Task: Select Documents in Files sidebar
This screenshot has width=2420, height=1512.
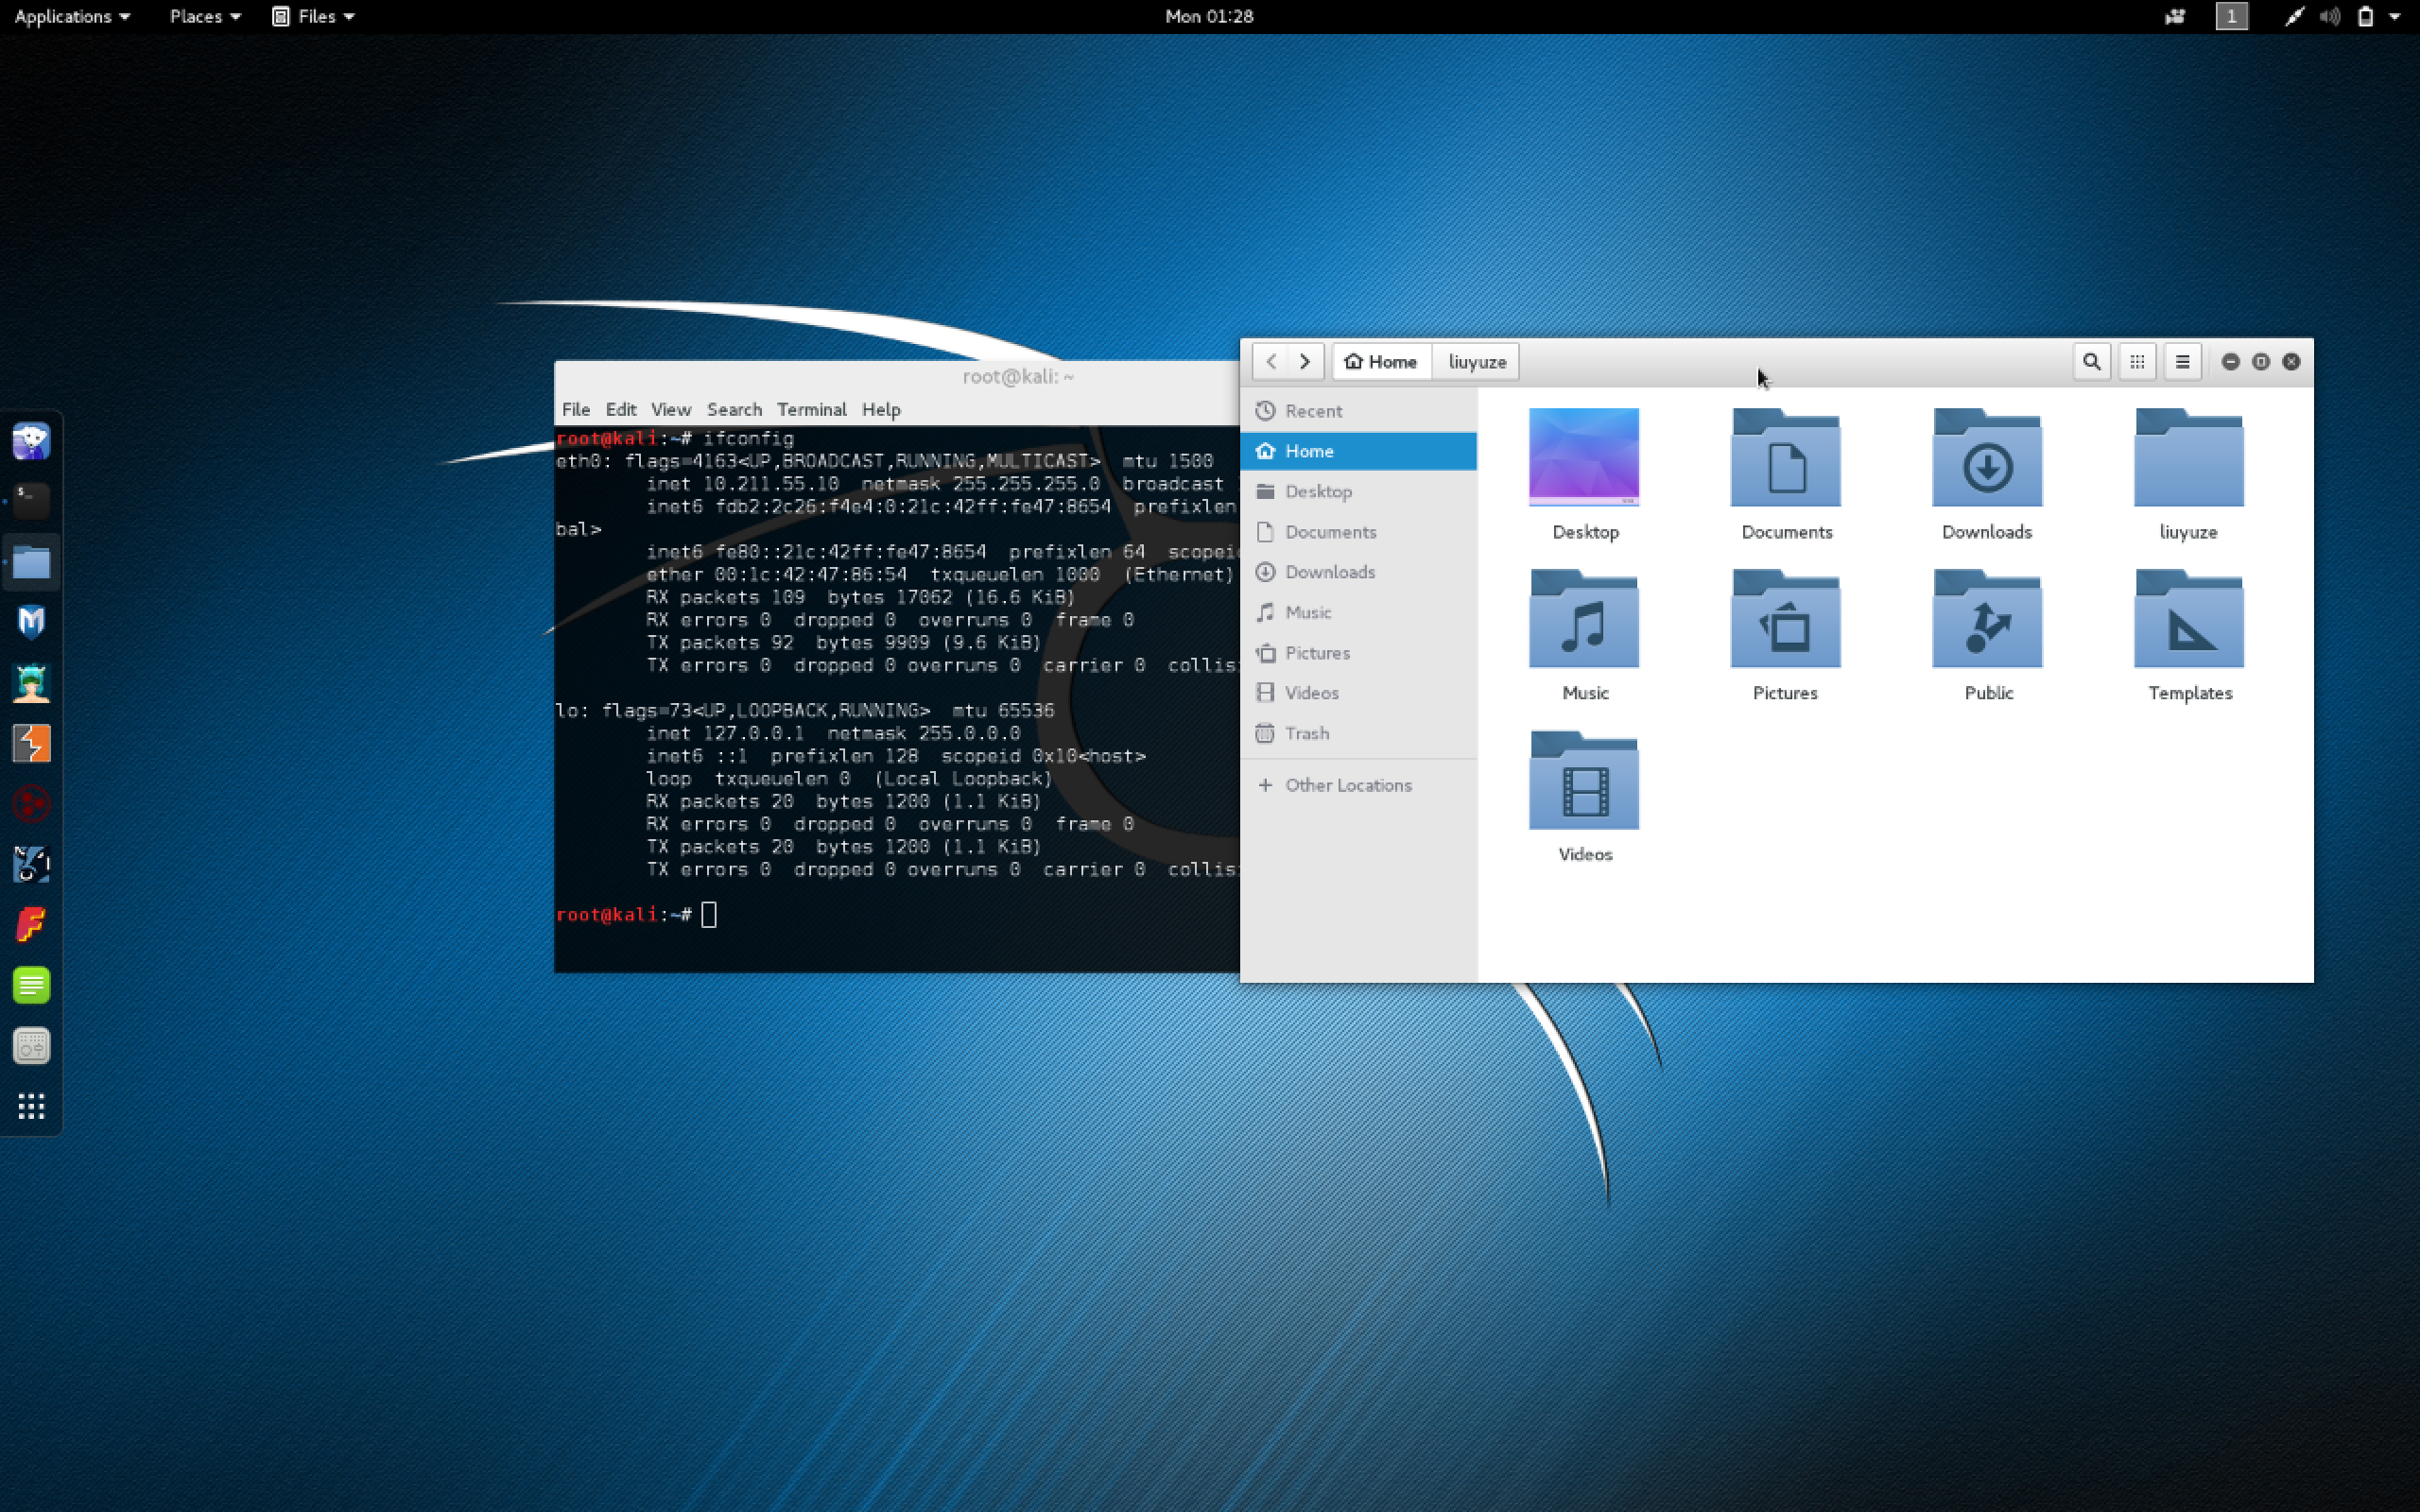Action: point(1358,532)
